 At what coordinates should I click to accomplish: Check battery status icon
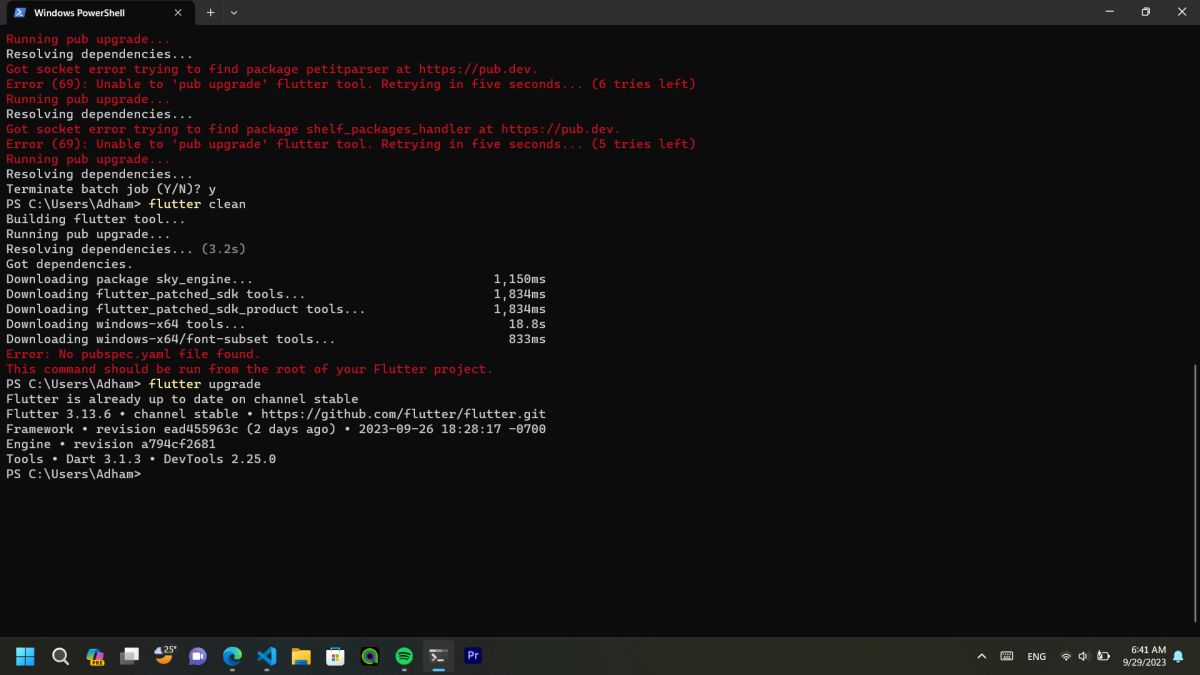(1103, 656)
